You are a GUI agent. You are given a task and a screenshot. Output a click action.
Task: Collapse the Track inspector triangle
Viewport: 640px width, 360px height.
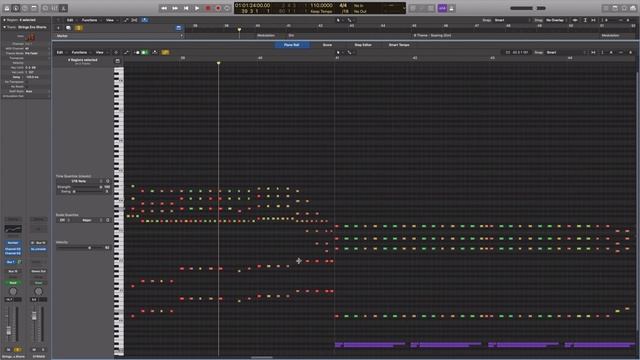[x=4, y=27]
